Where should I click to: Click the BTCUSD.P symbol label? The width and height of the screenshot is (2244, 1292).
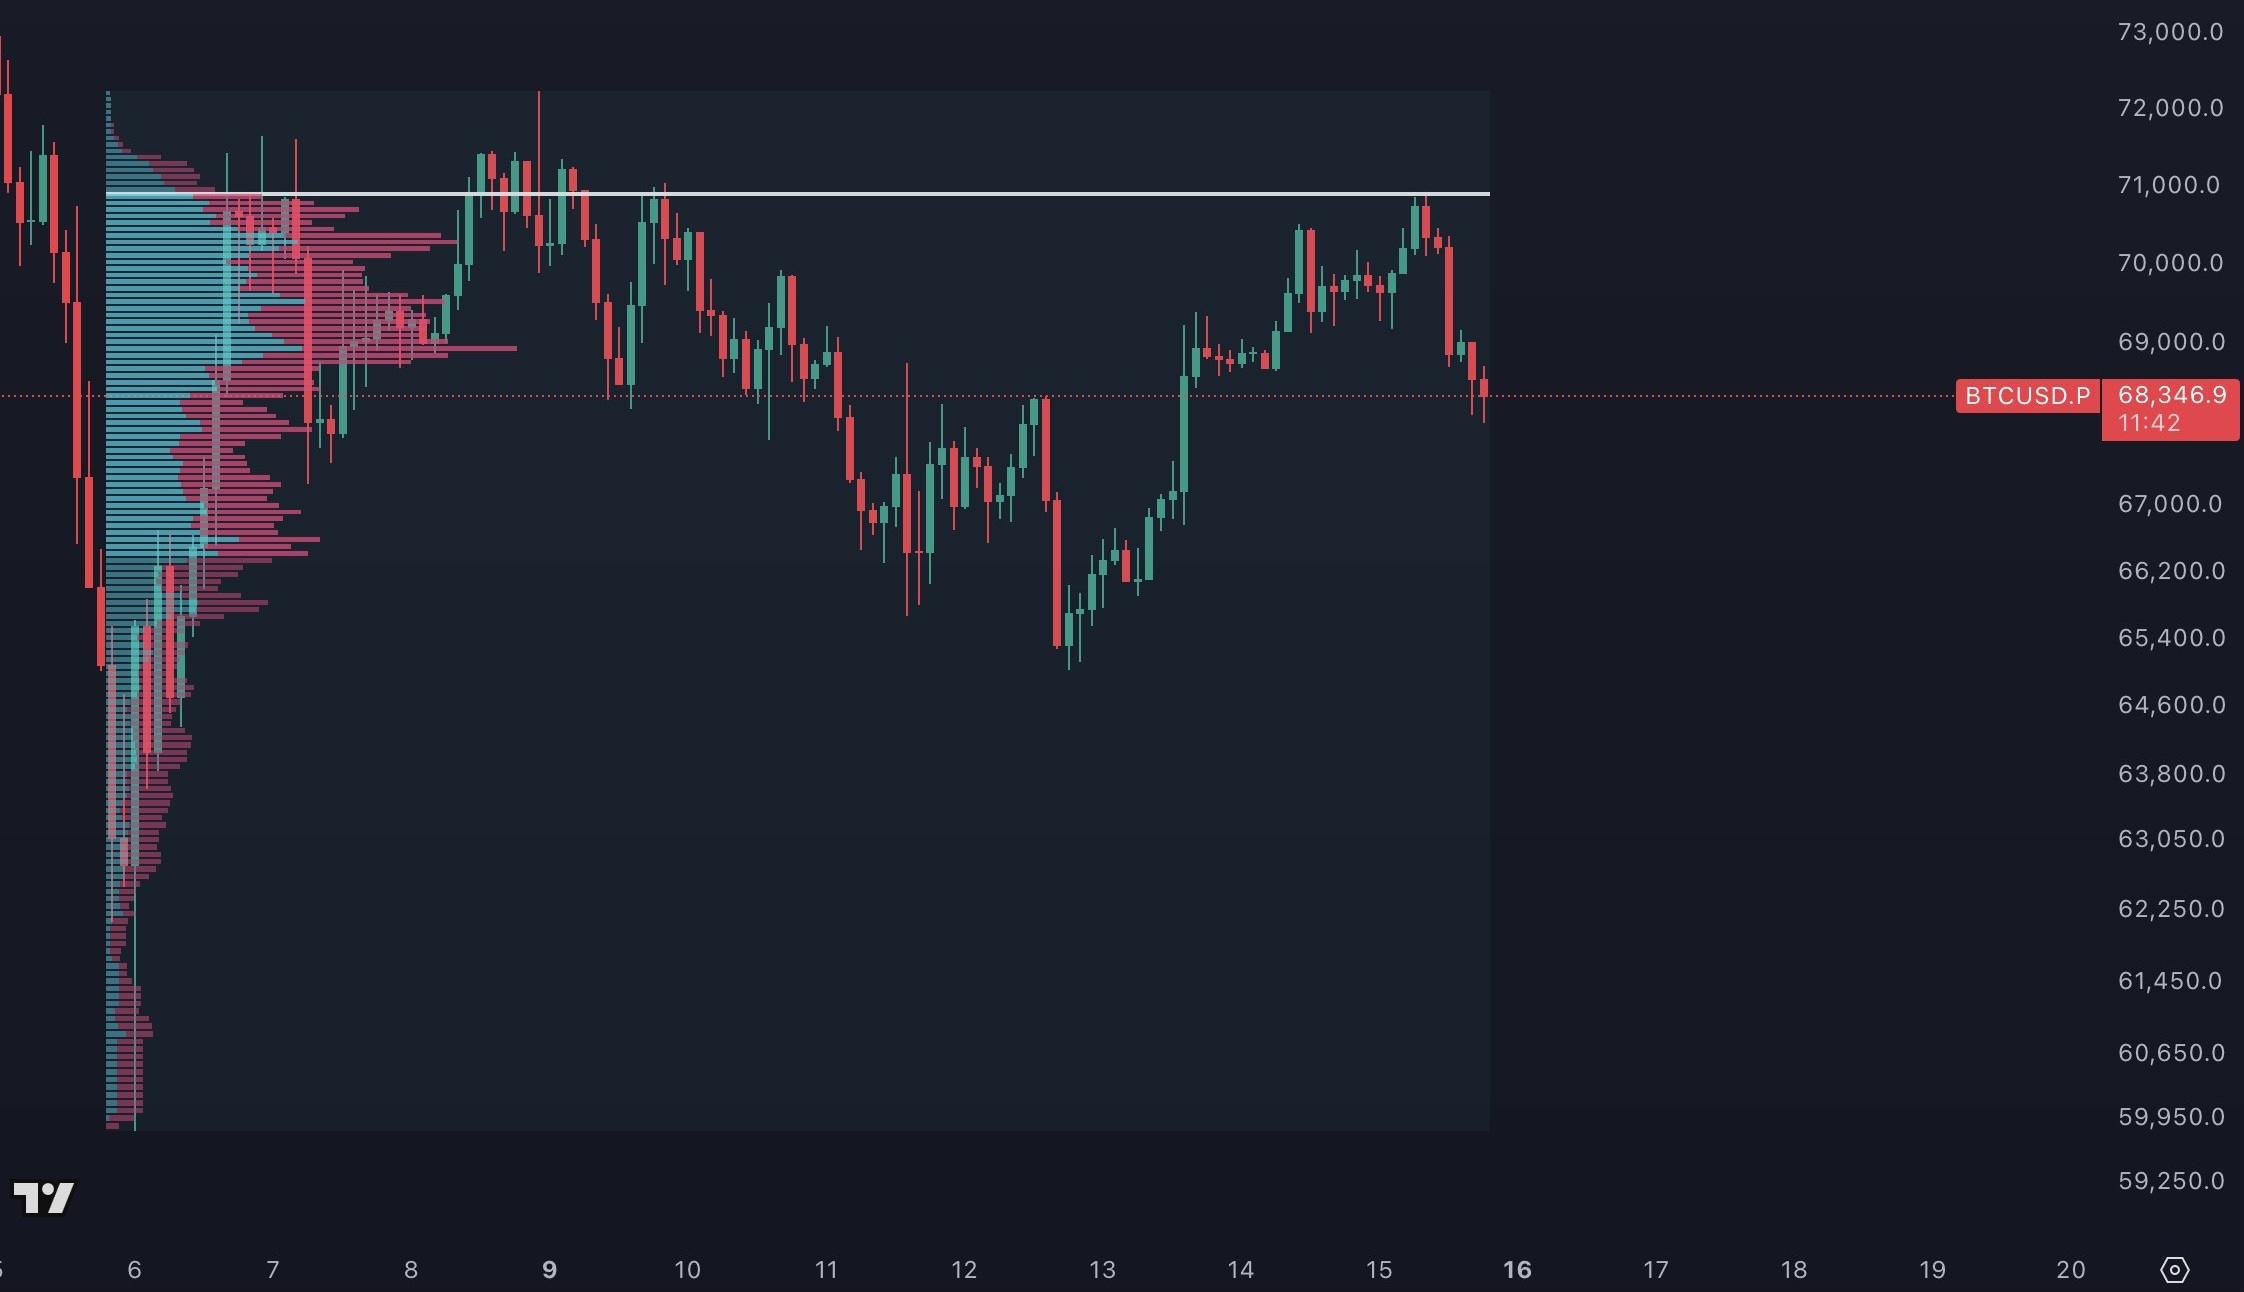(2027, 396)
